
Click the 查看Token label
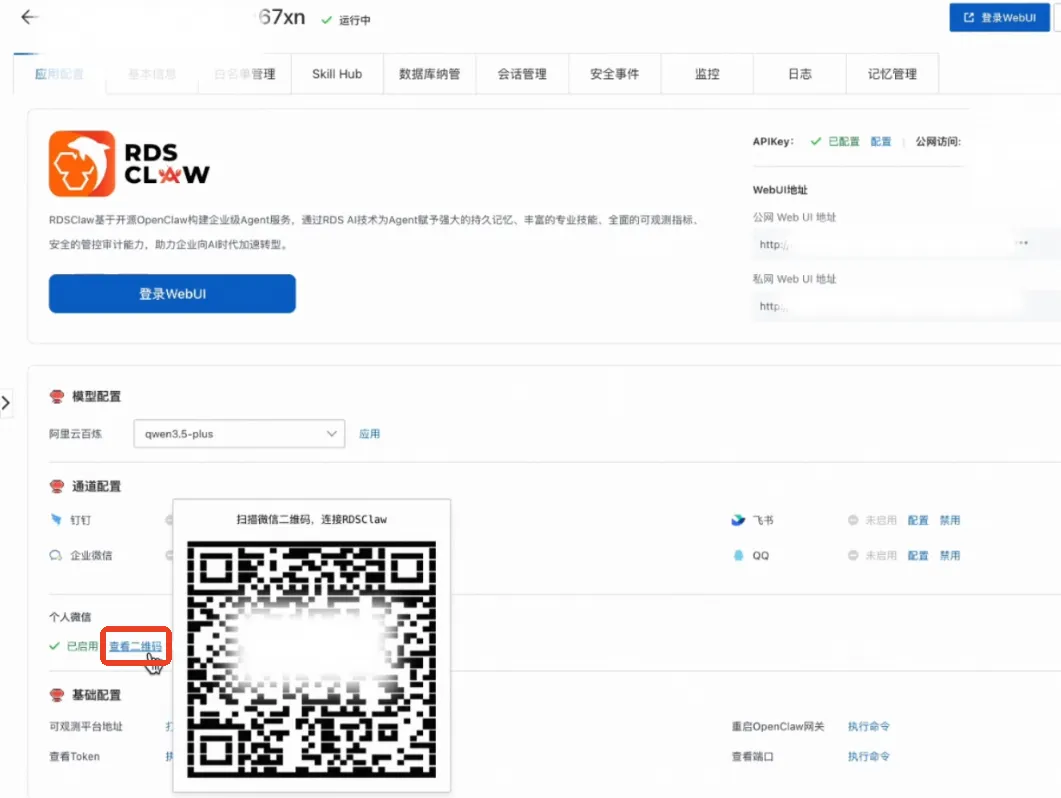coord(74,756)
